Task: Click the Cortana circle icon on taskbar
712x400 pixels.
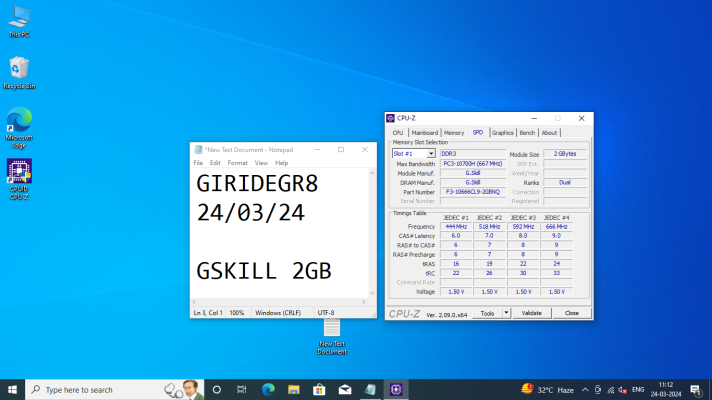Action: click(x=217, y=390)
